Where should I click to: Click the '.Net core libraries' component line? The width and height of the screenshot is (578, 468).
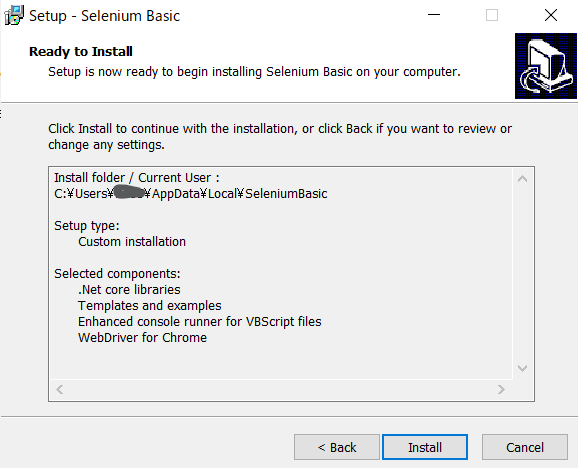point(129,290)
